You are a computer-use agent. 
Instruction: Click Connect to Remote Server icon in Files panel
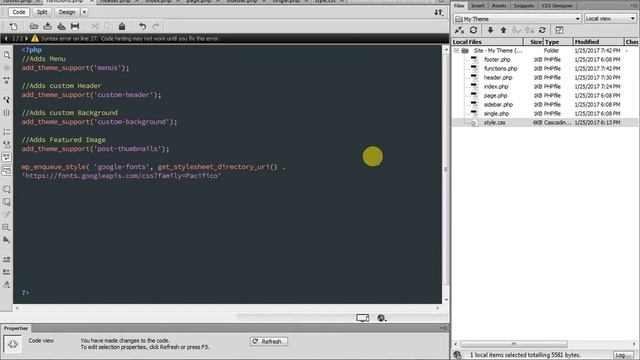click(460, 30)
